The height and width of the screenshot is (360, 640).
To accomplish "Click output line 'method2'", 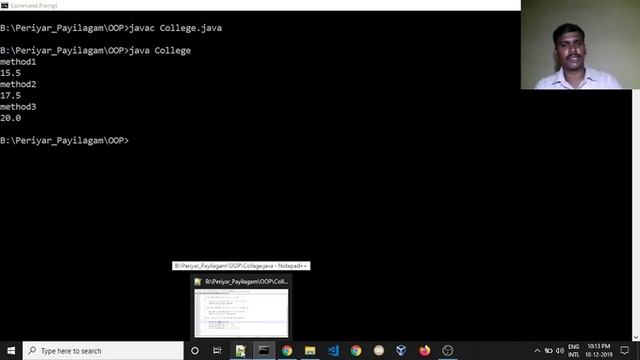I will point(18,84).
